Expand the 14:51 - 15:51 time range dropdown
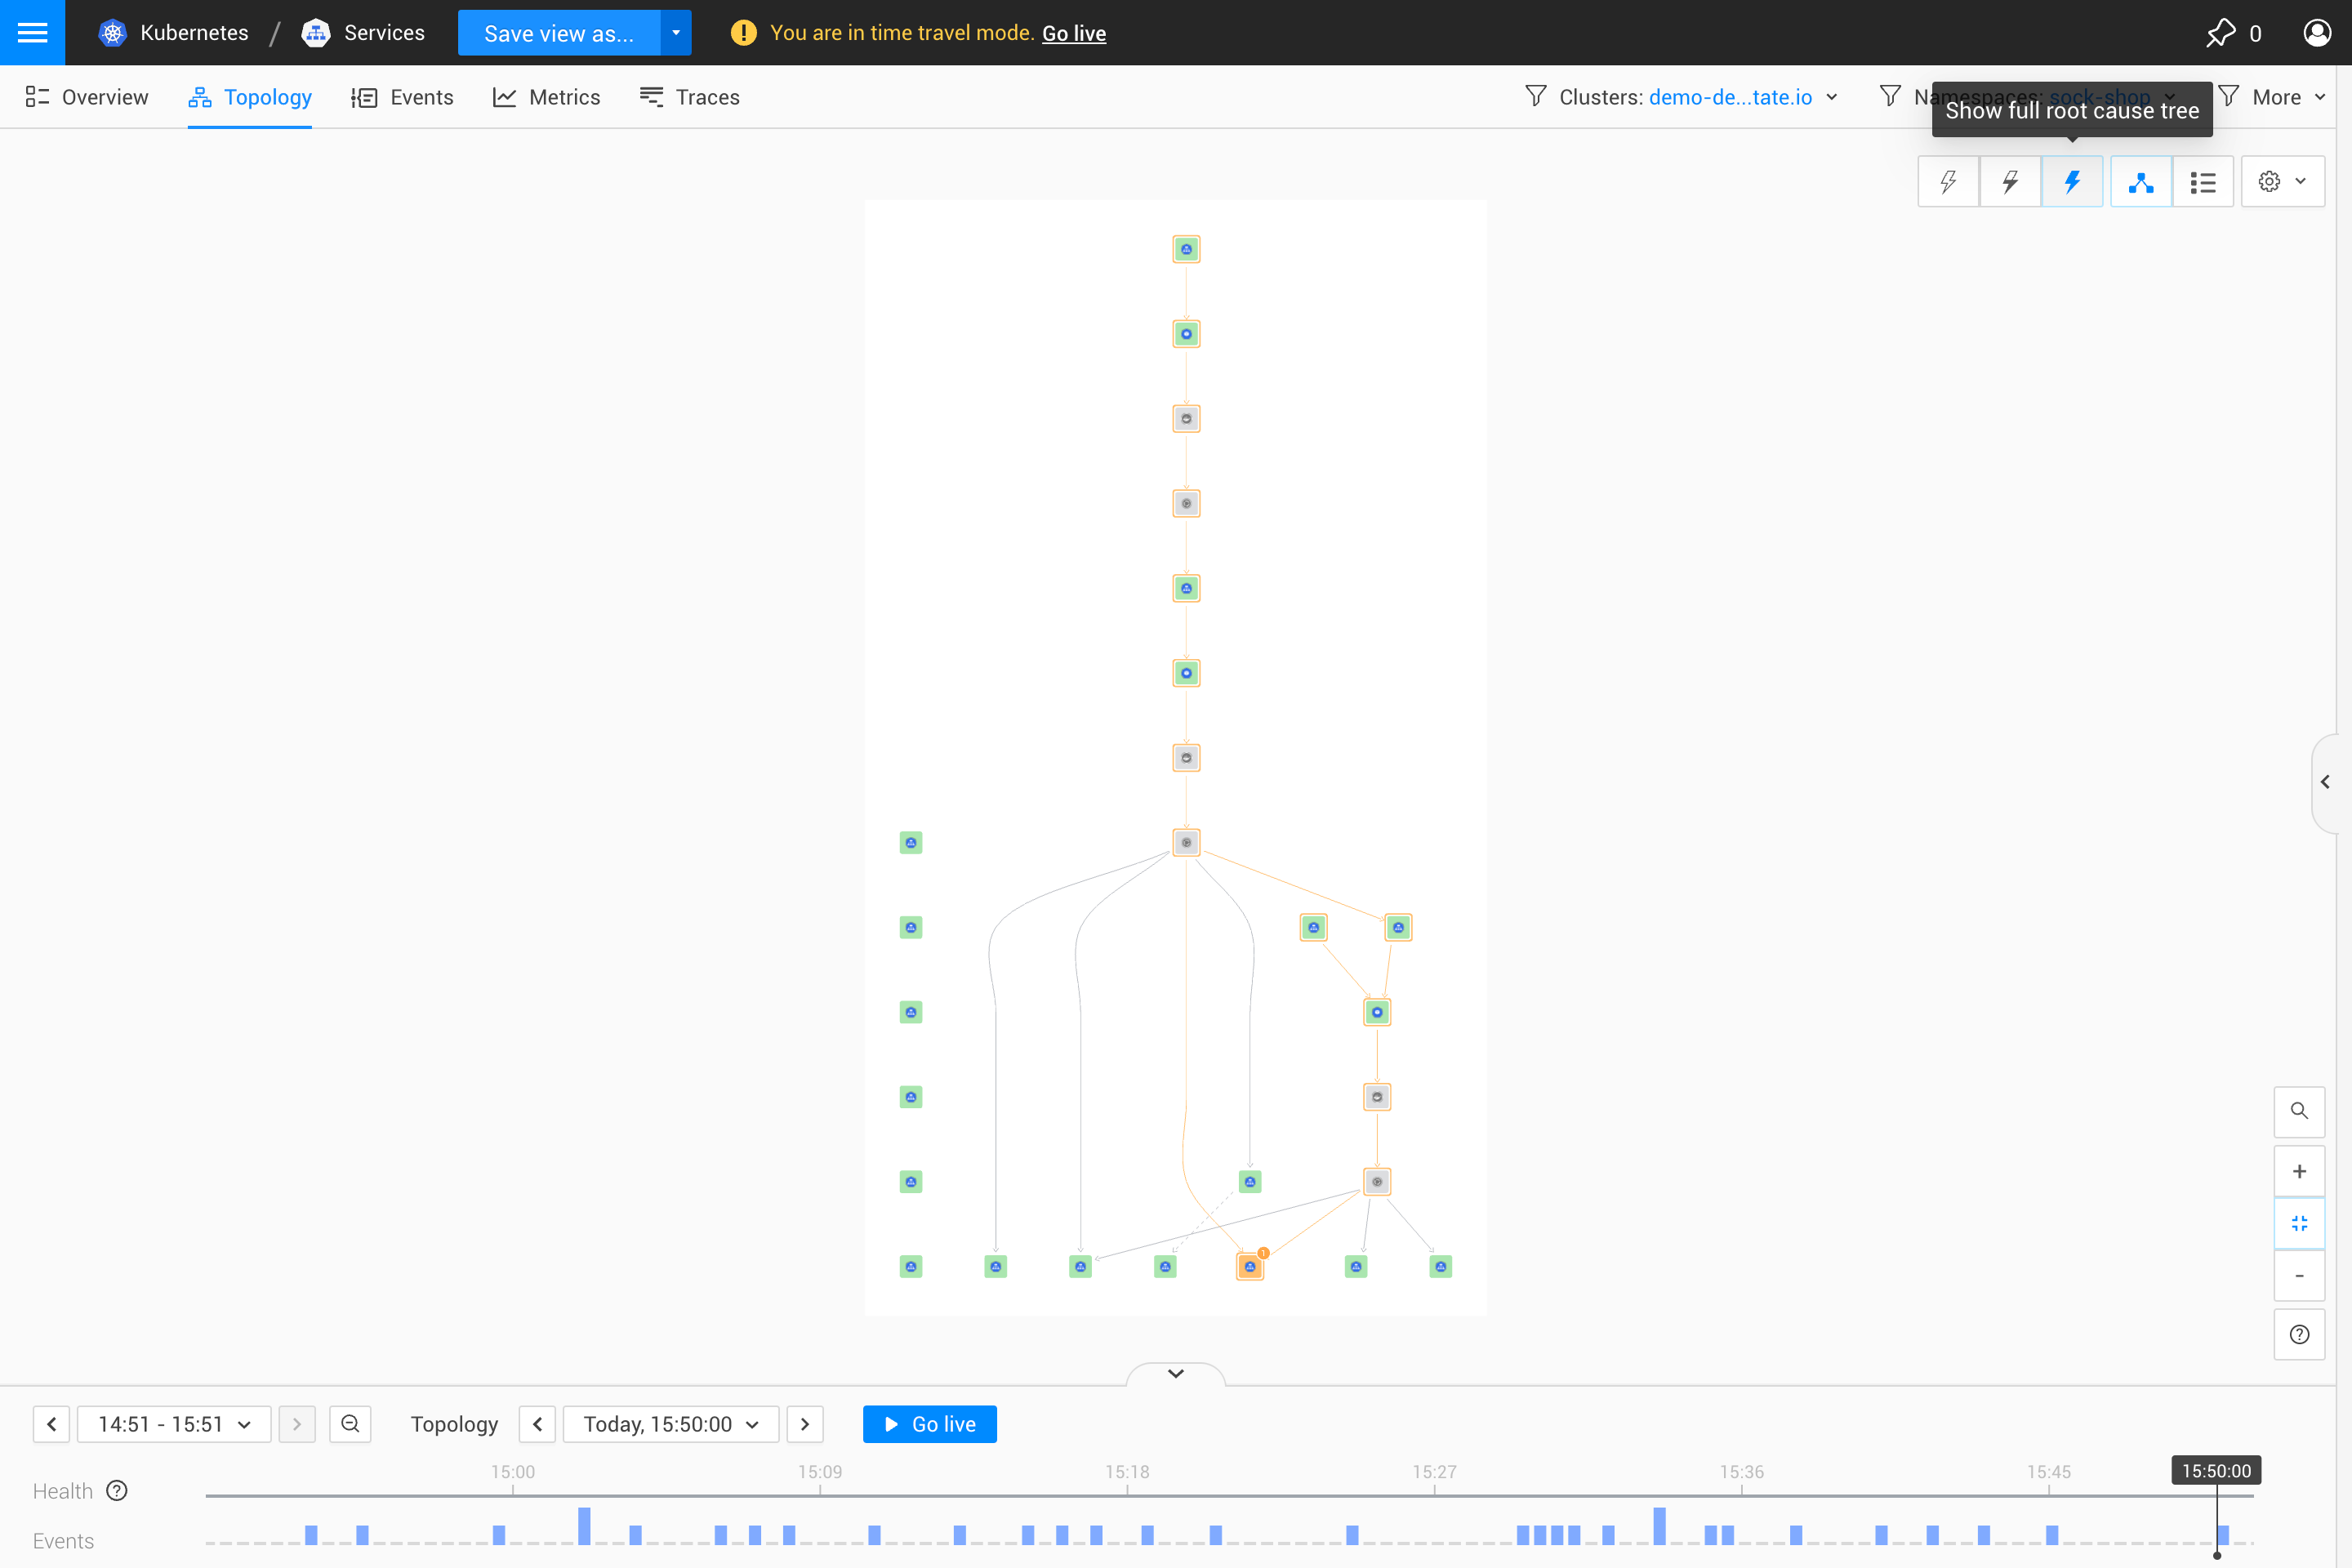 coord(174,1423)
